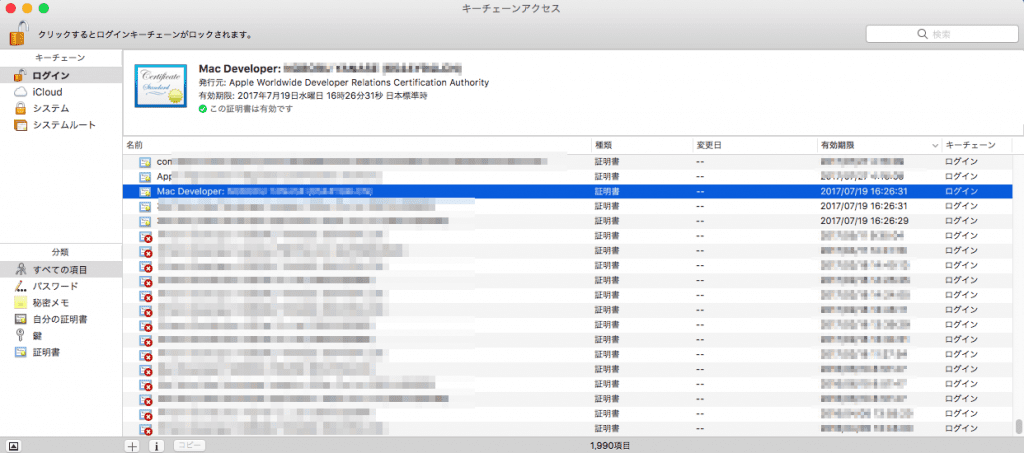The image size is (1024, 453).
Task: Click the padlock icon to lock login keychain
Action: [x=19, y=33]
